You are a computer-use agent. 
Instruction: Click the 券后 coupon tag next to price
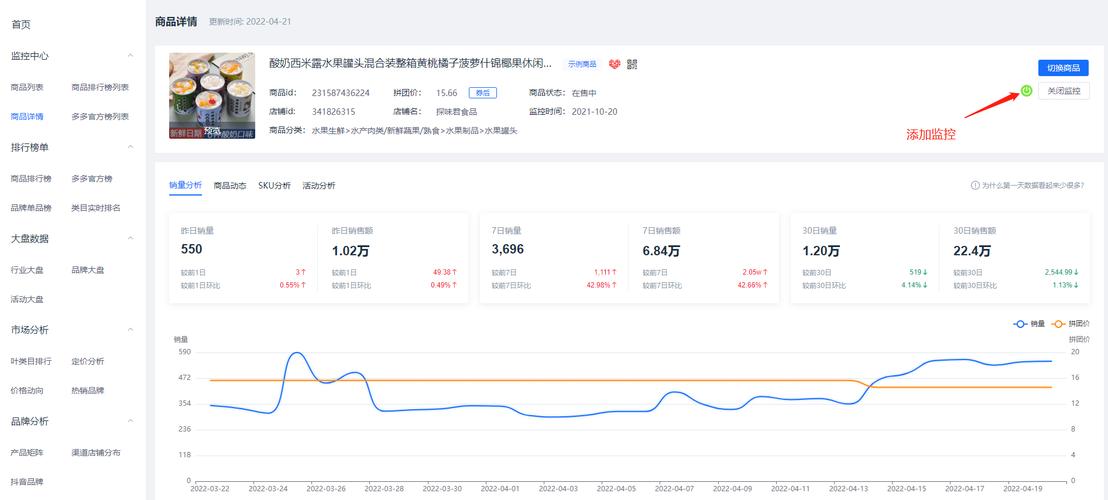483,92
